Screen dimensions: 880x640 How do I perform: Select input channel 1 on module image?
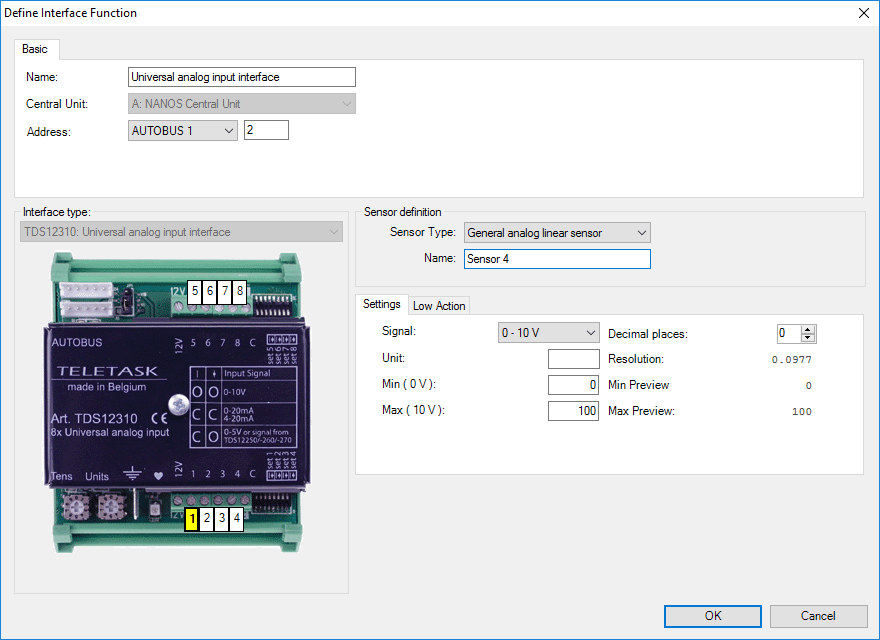point(192,518)
